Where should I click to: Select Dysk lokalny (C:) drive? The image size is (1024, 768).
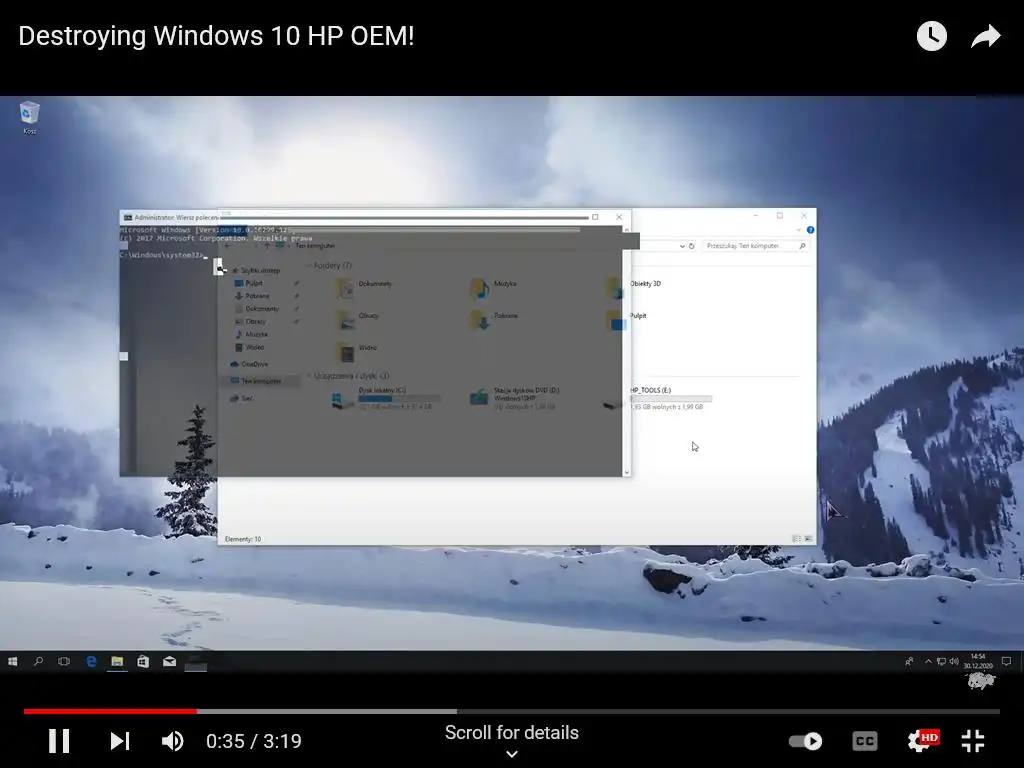click(x=385, y=398)
